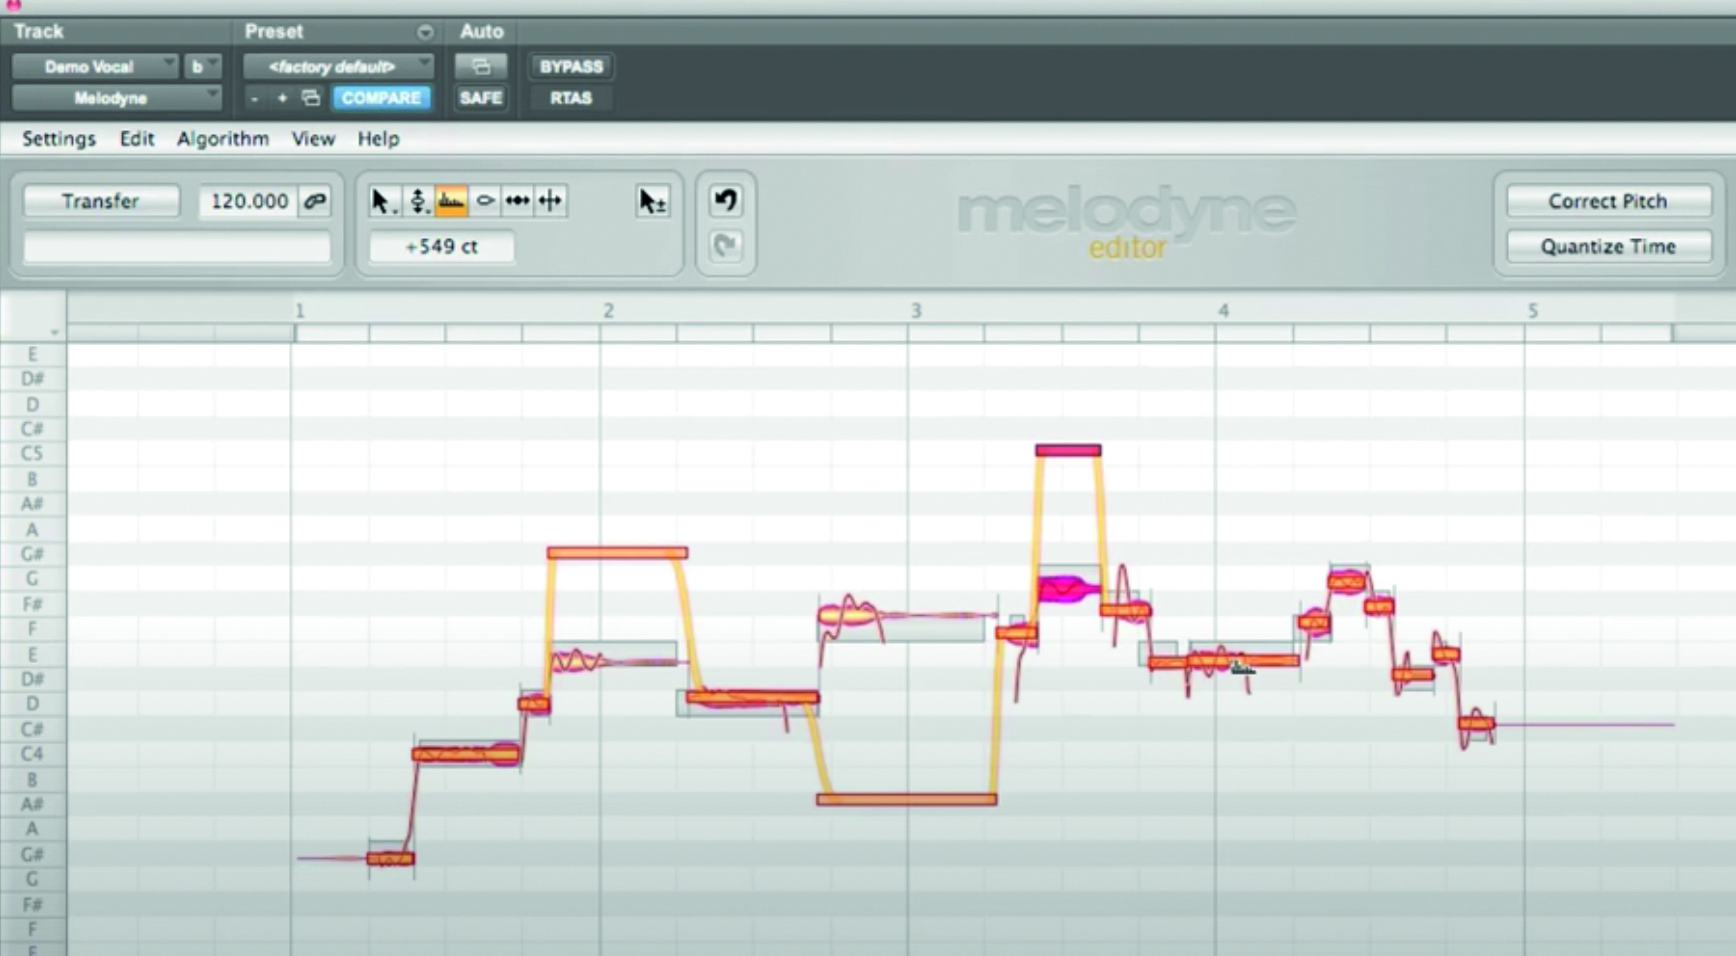Open the Melodyne plug-in selector
The width and height of the screenshot is (1736, 956).
(116, 98)
